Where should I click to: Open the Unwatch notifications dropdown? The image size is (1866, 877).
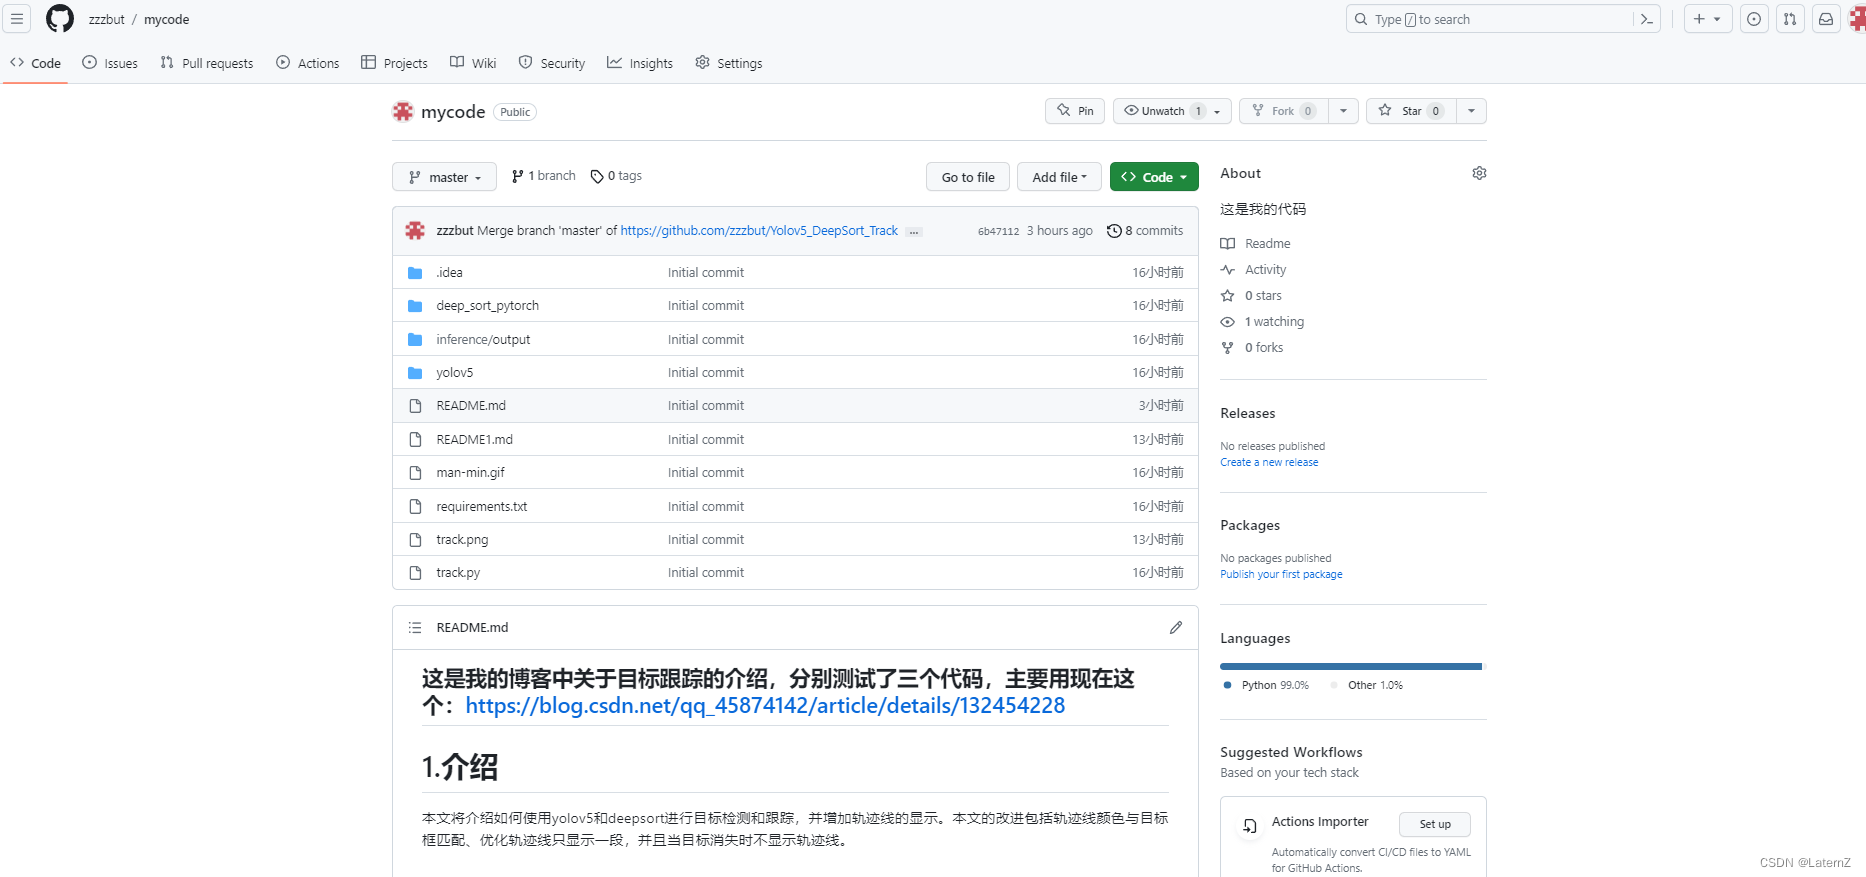tap(1173, 111)
